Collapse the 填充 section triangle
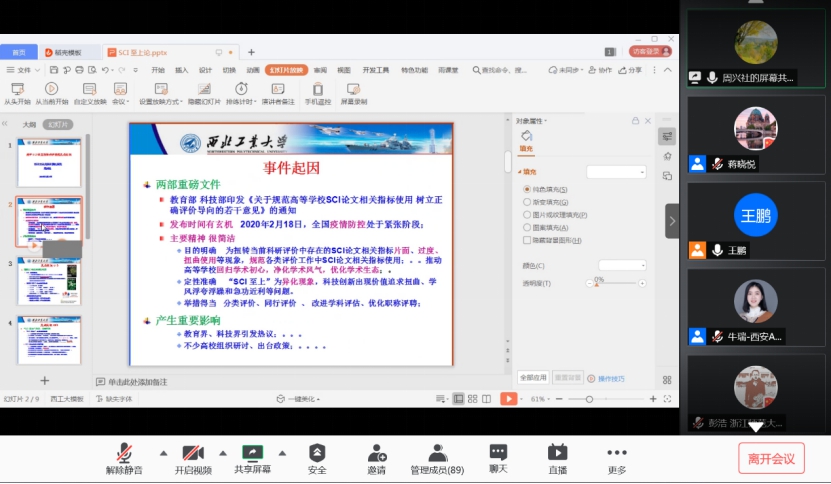This screenshot has height=484, width=831. [x=519, y=172]
